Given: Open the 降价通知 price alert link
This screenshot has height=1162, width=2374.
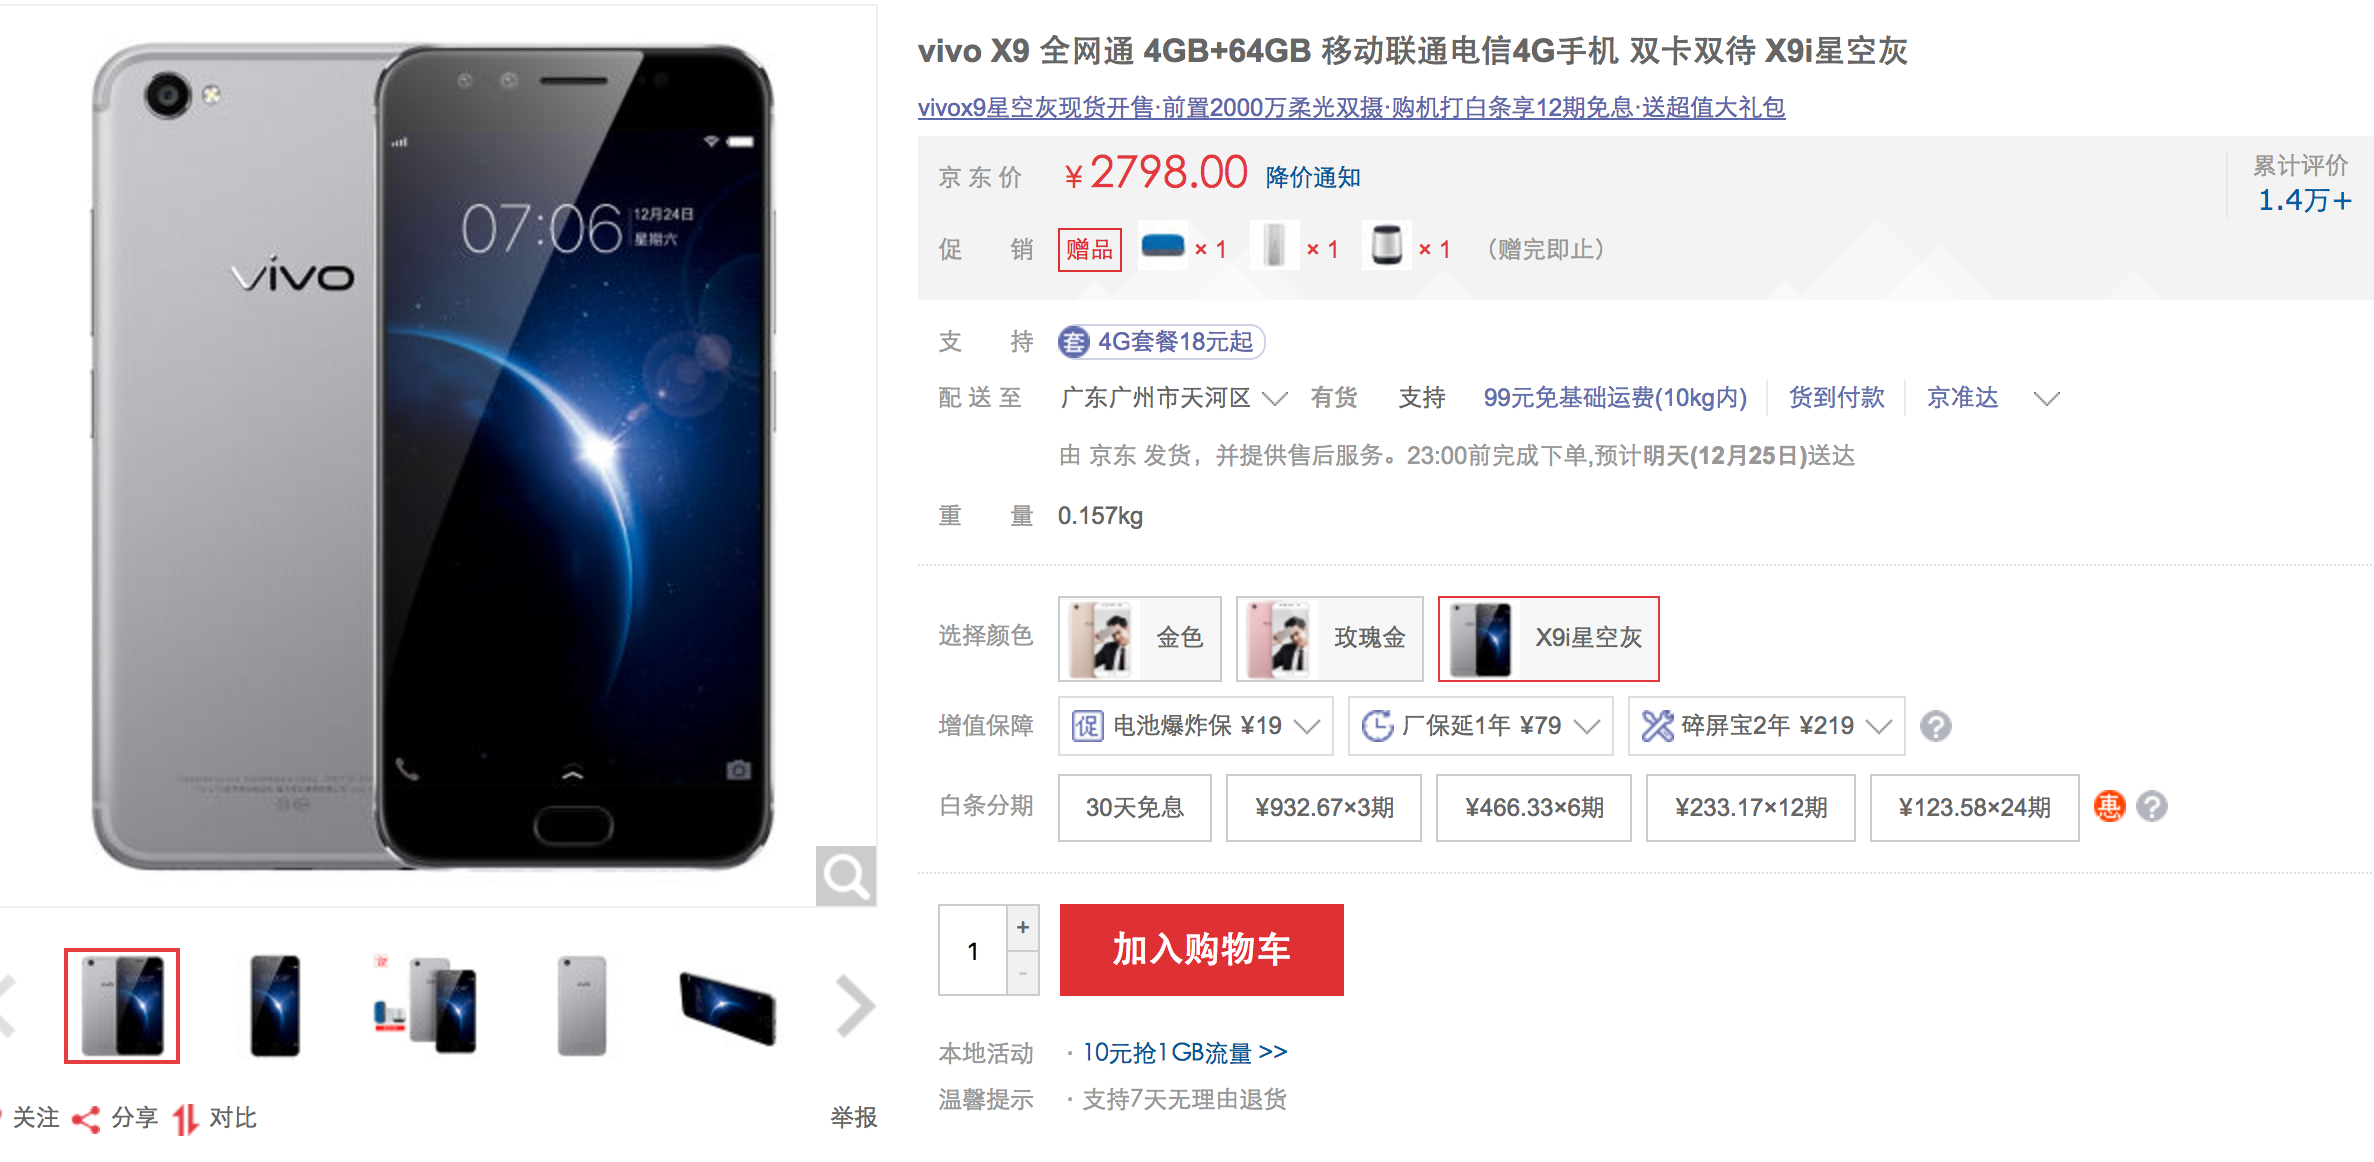Looking at the screenshot, I should click(x=1313, y=177).
